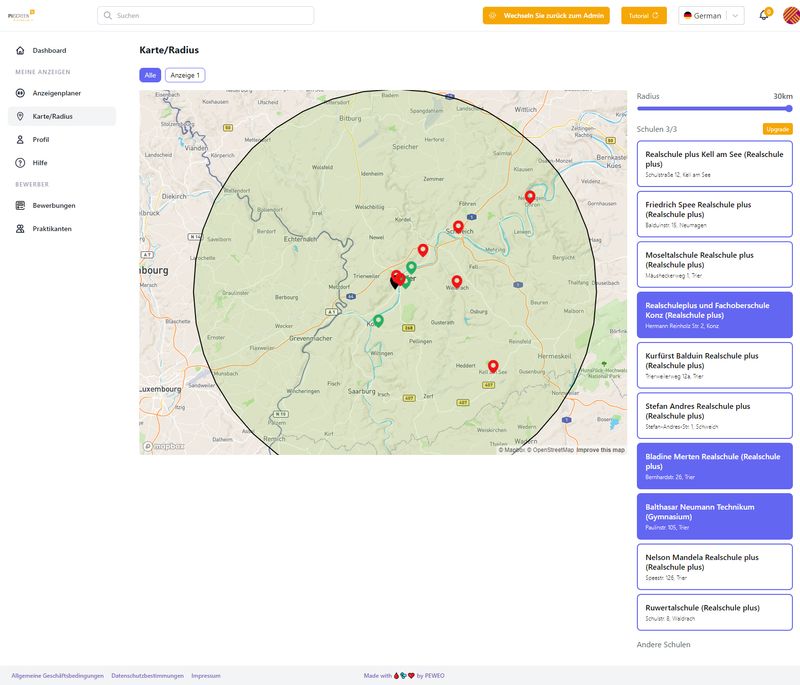Image resolution: width=800 pixels, height=685 pixels.
Task: Toggle the Ruwertalschule card
Action: click(x=714, y=613)
